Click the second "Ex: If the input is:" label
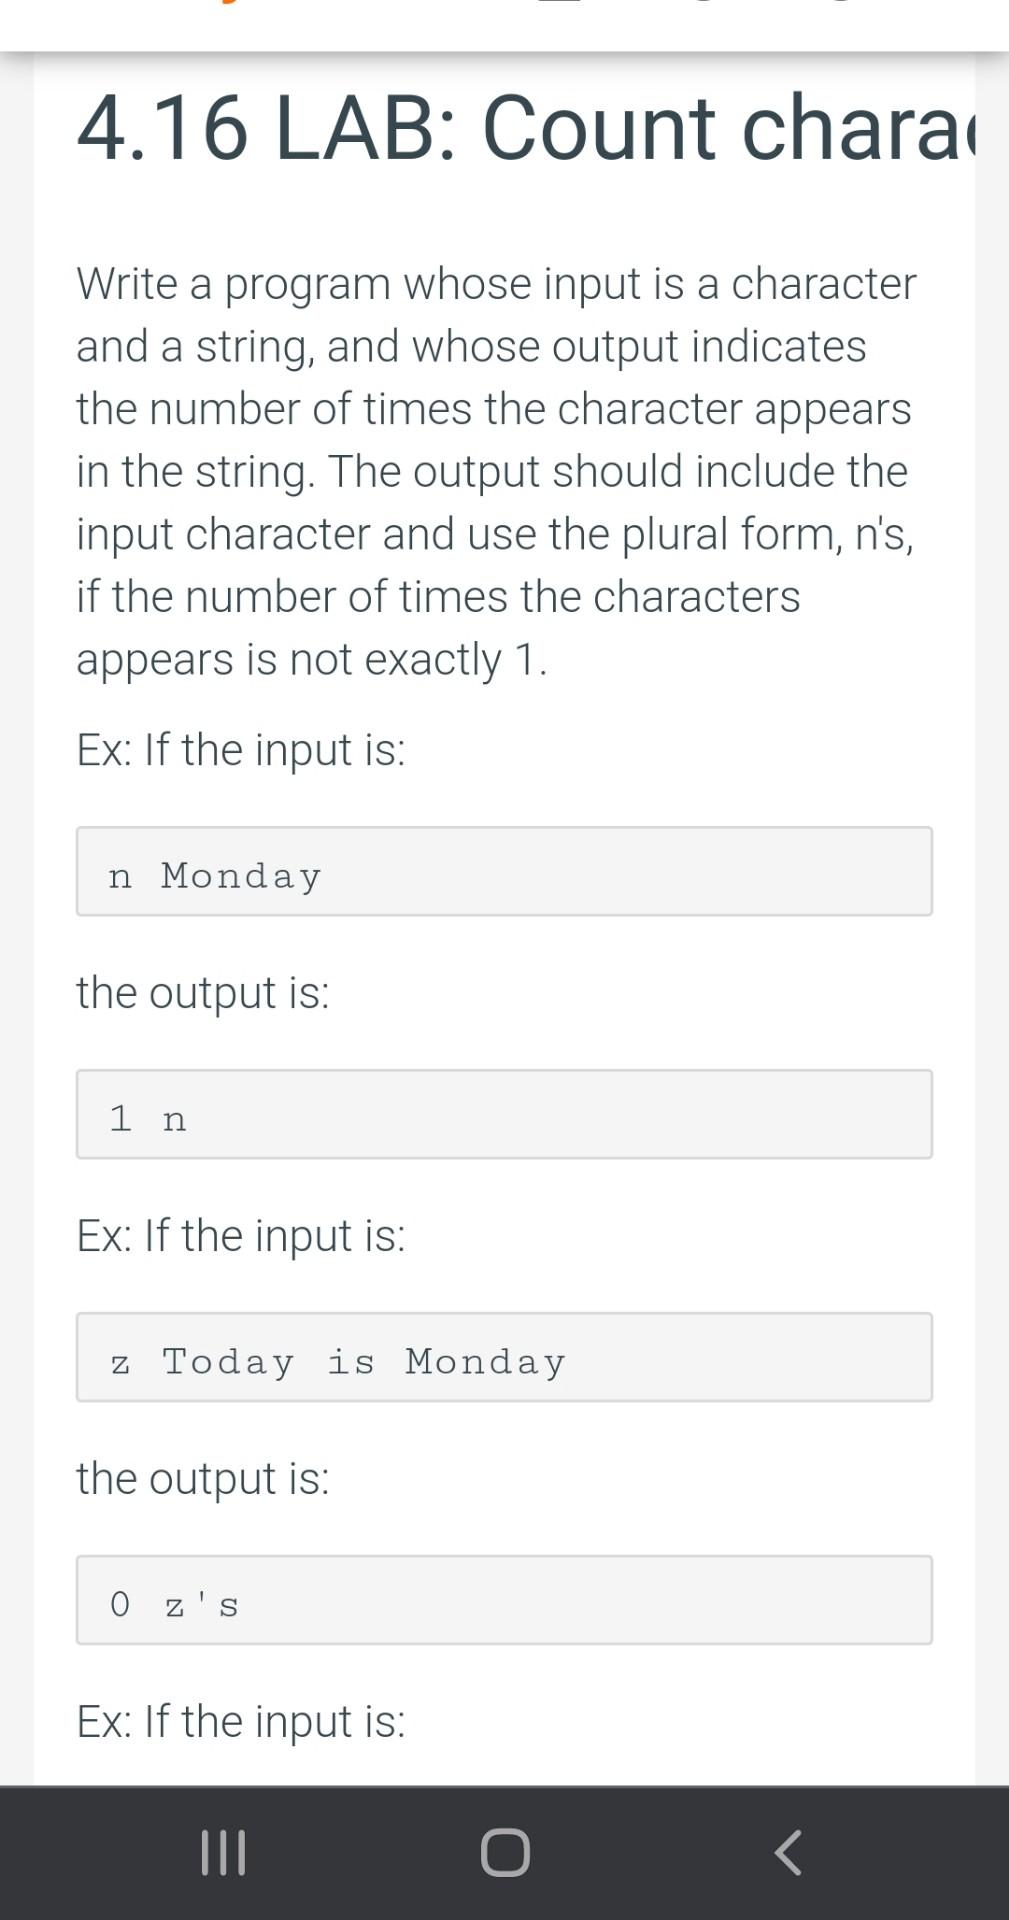Viewport: 1009px width, 1920px height. pyautogui.click(x=241, y=1235)
